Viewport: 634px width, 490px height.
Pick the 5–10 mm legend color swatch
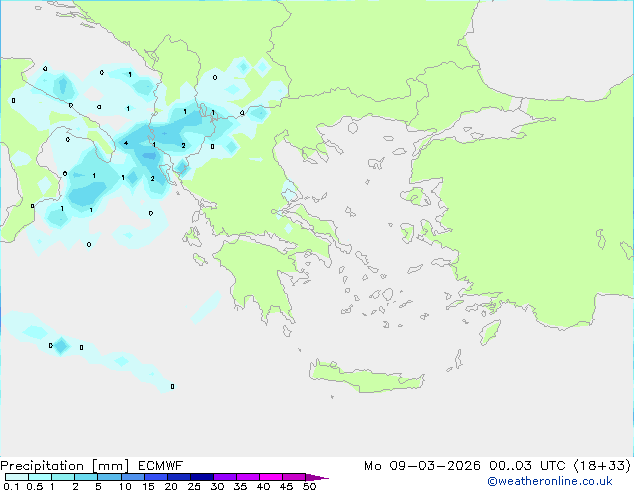[109, 477]
